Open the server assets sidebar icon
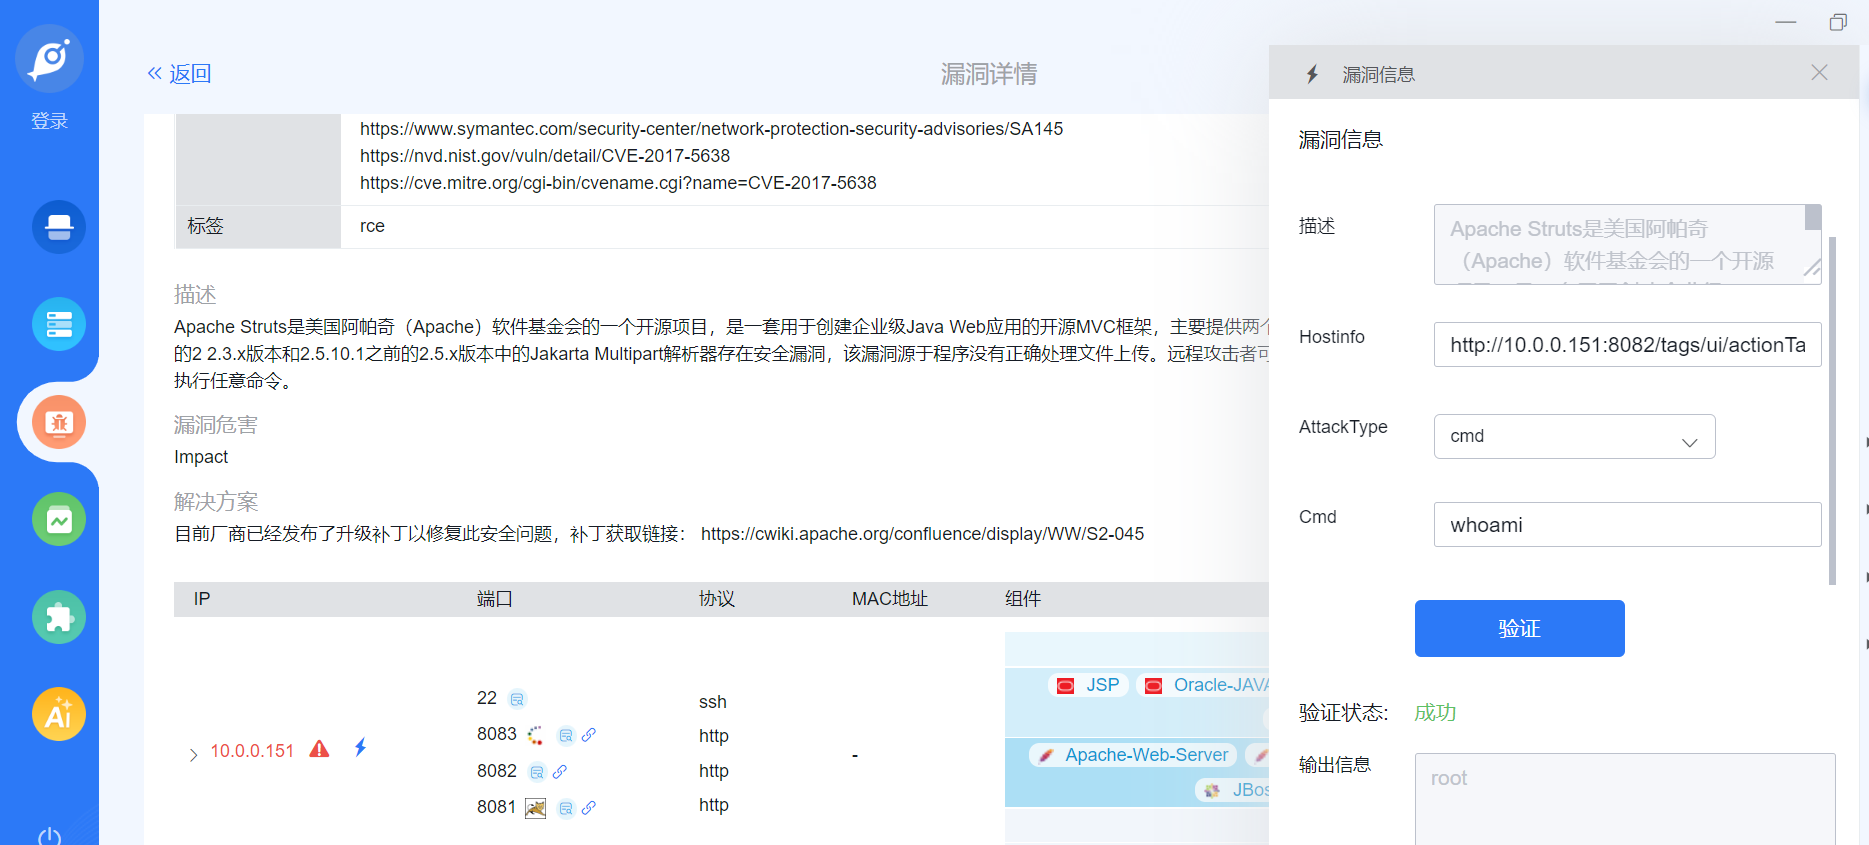The height and width of the screenshot is (845, 1869). tap(59, 324)
